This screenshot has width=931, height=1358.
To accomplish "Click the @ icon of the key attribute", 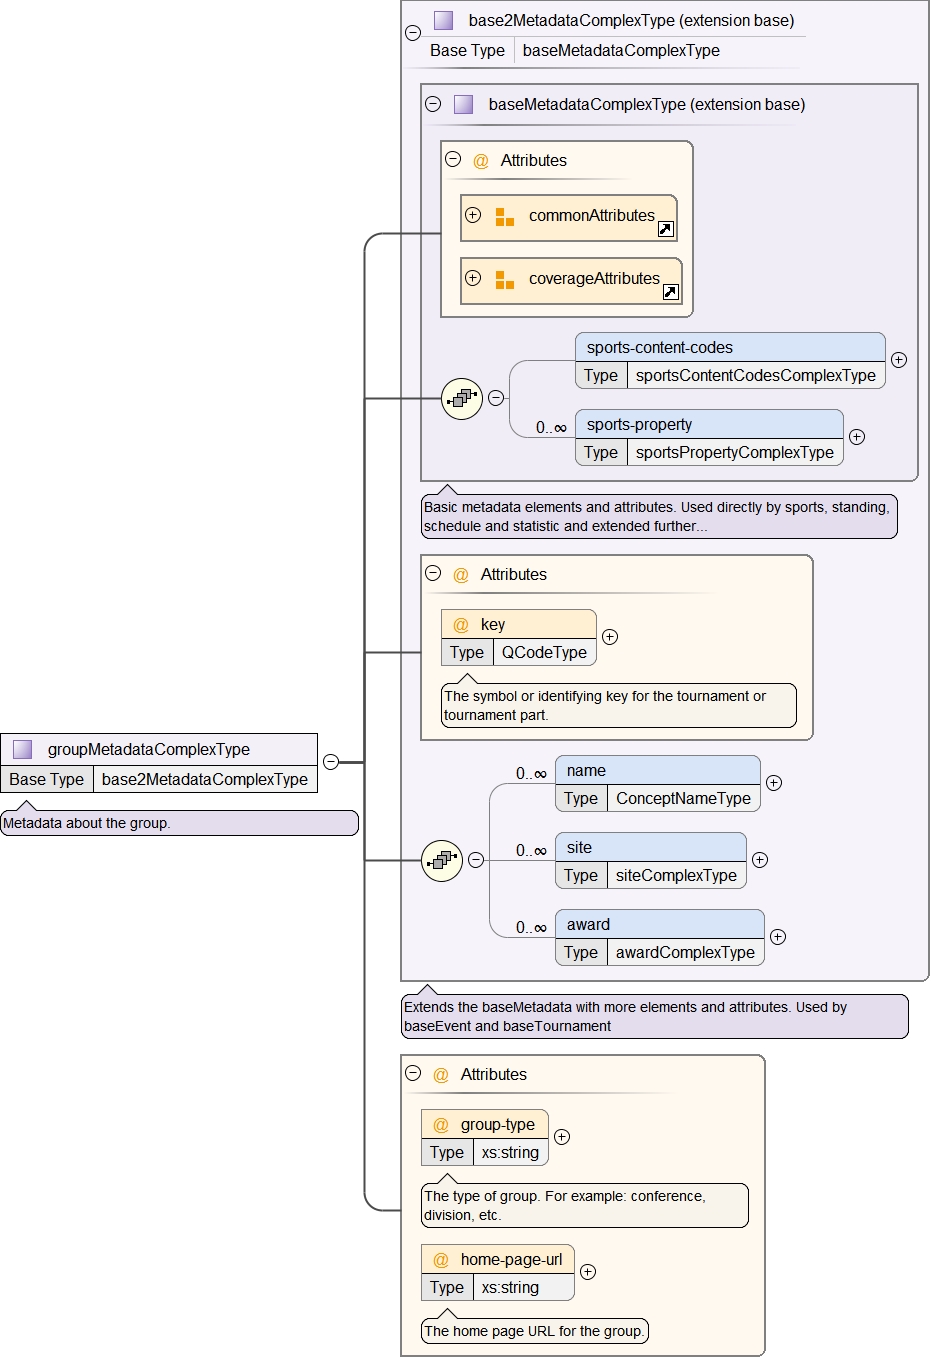I will pos(459,623).
